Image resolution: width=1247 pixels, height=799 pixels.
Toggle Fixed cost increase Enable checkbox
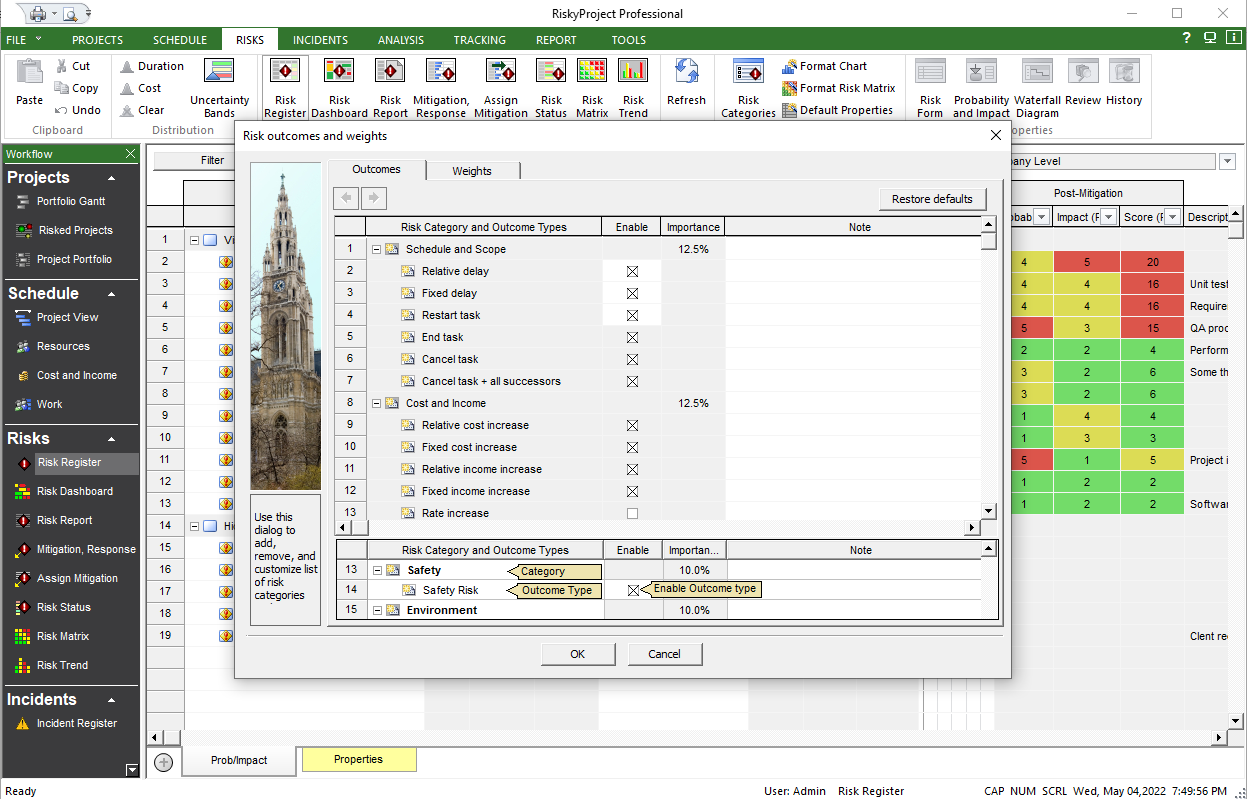[x=632, y=447]
